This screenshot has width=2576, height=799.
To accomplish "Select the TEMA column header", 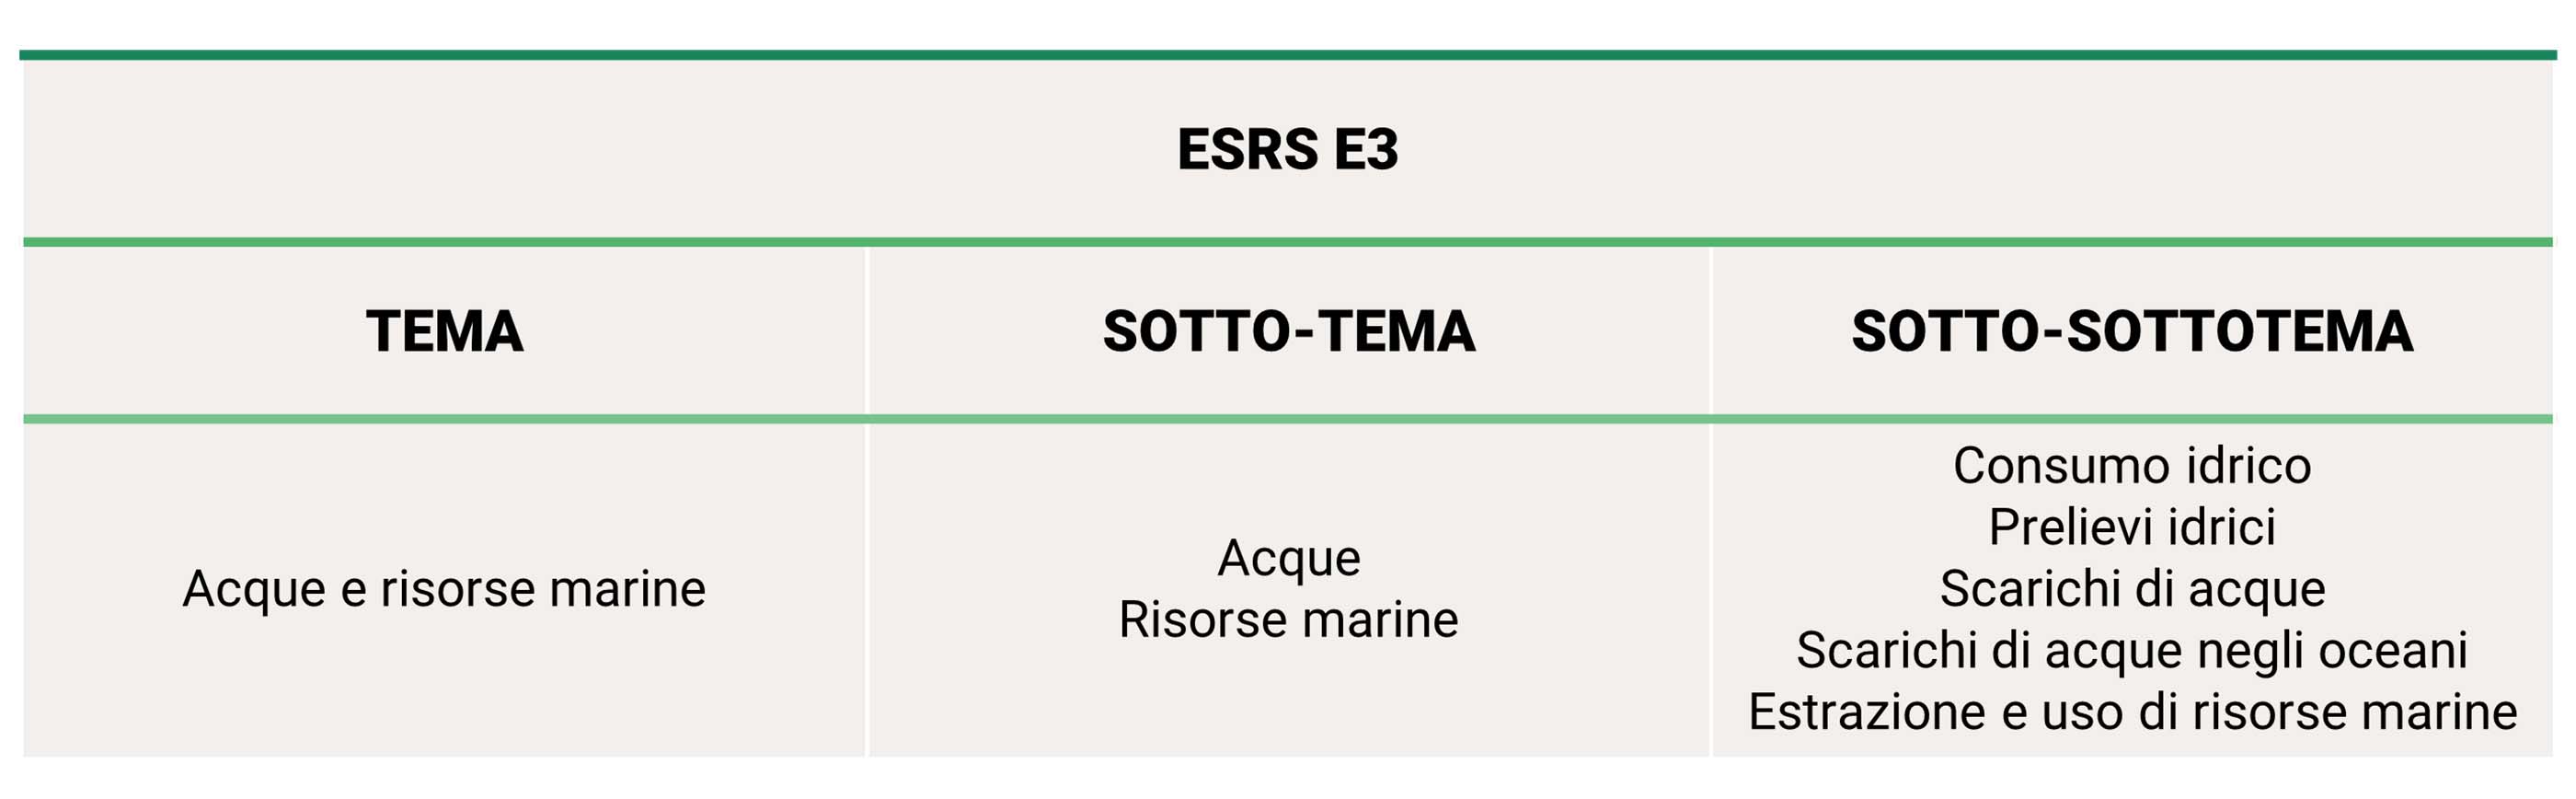I will (x=444, y=331).
